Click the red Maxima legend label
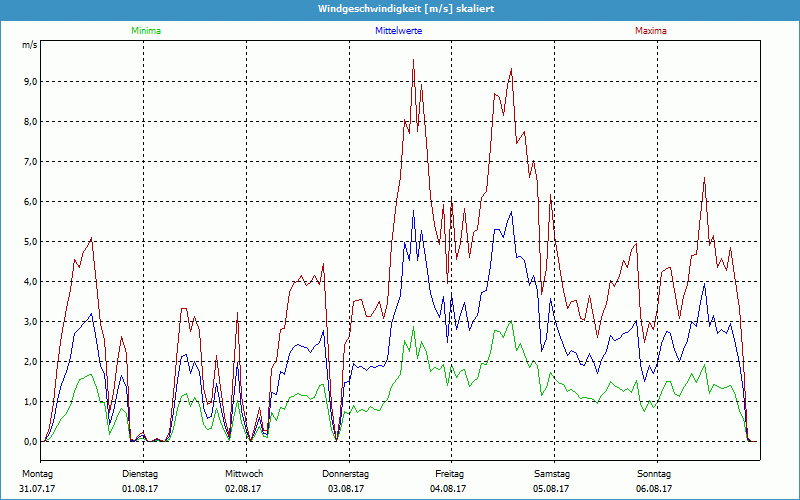800x500 pixels. click(651, 31)
